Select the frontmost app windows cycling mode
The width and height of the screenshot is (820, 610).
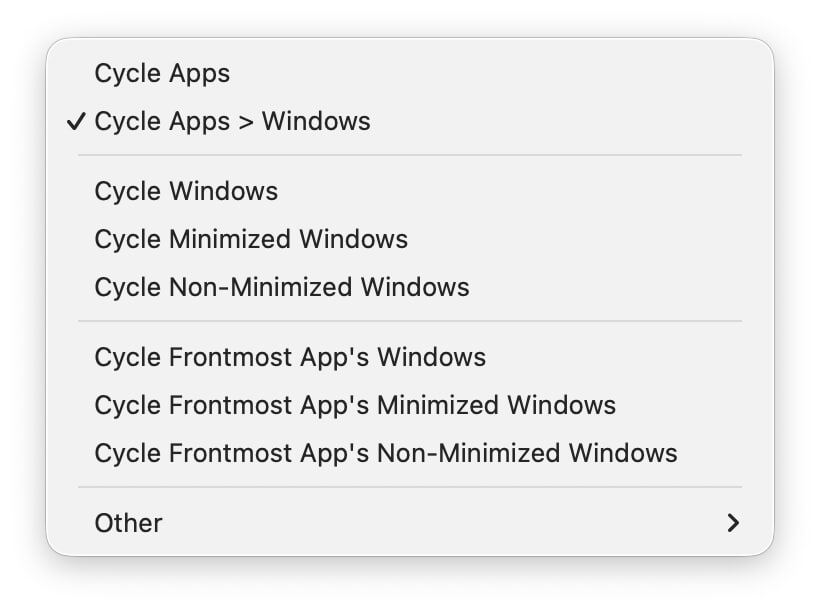pos(290,357)
